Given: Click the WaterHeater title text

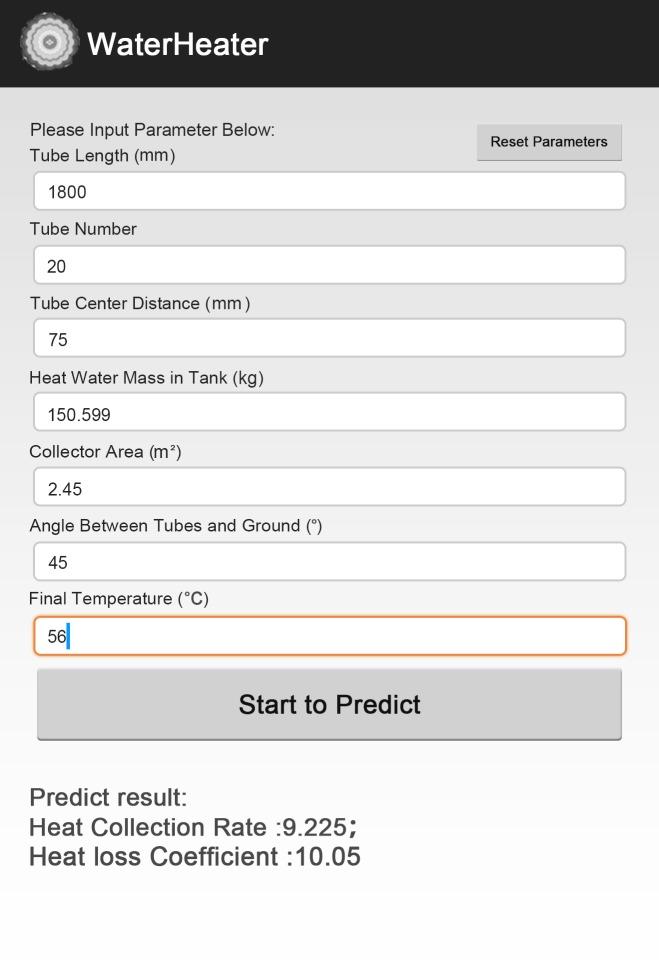Looking at the screenshot, I should click(x=178, y=44).
